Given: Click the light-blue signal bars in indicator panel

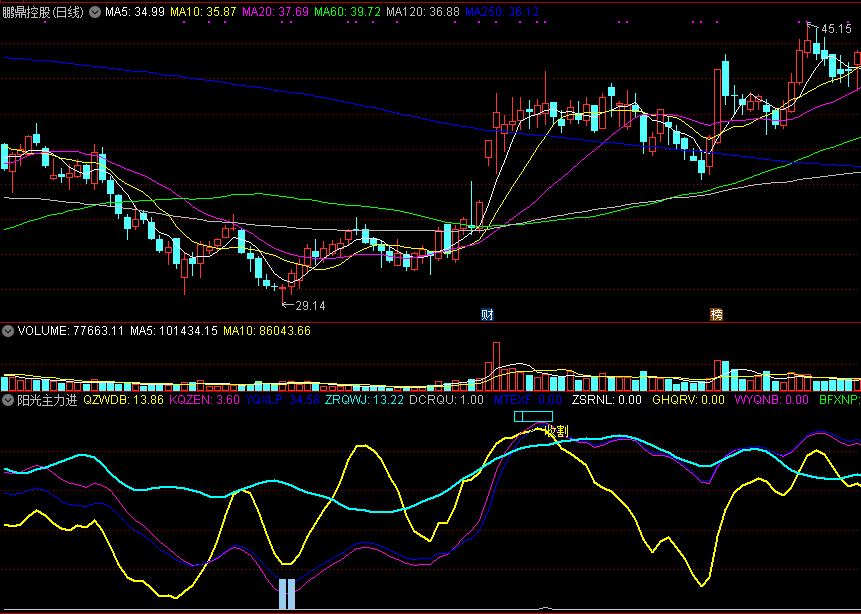Looking at the screenshot, I should pyautogui.click(x=287, y=594).
